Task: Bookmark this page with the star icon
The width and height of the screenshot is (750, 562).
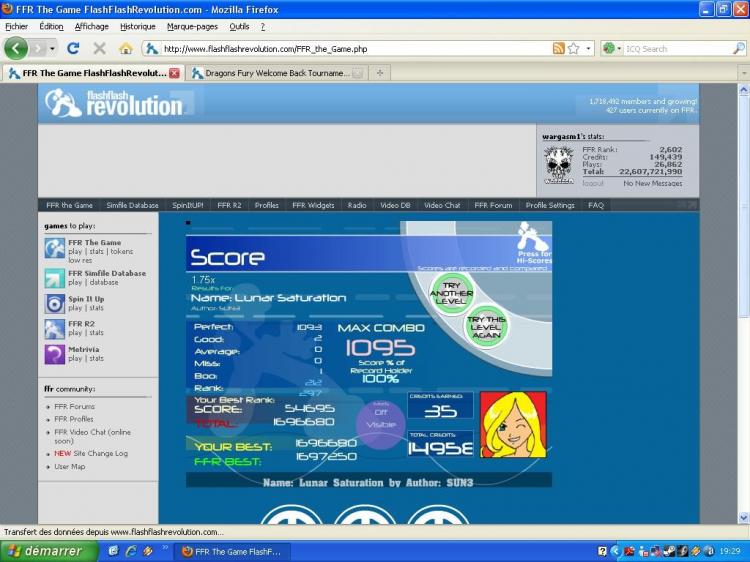Action: (574, 48)
